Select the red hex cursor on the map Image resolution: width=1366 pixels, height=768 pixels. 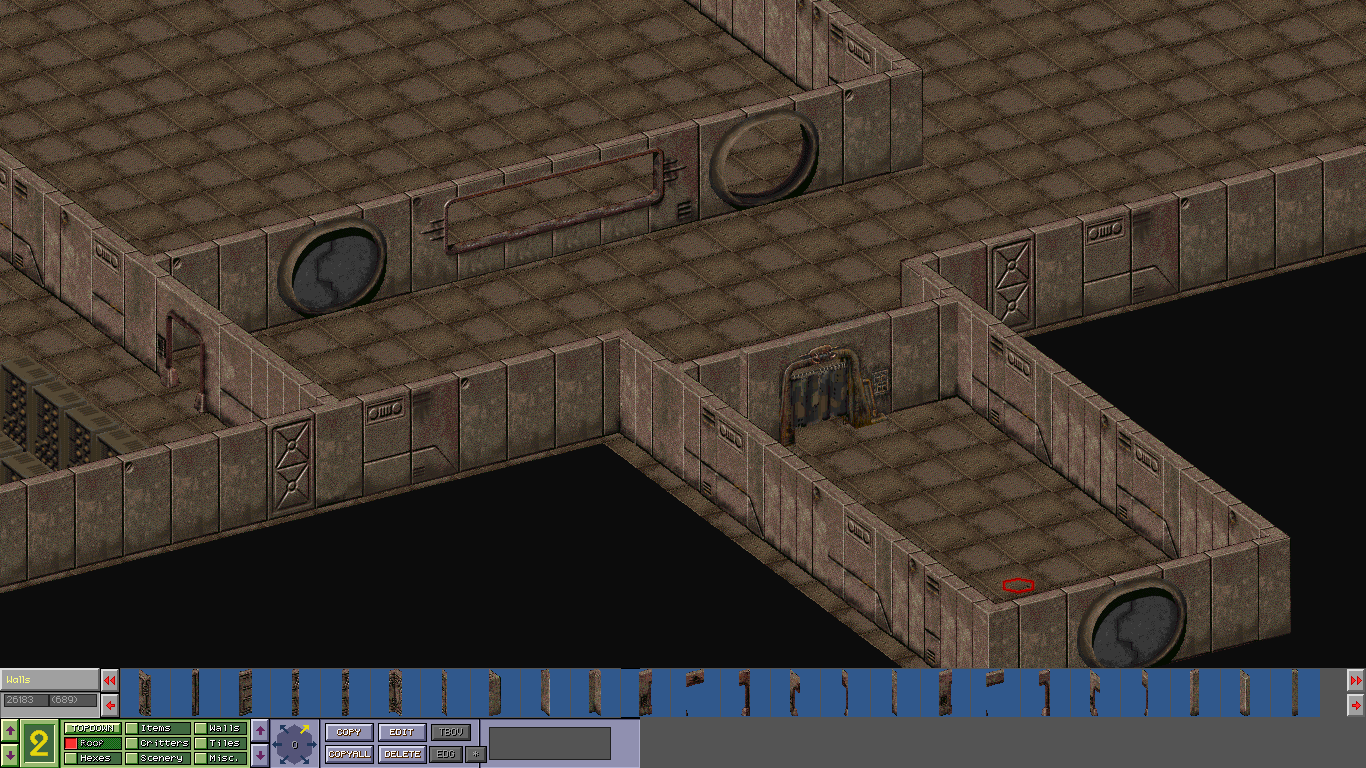(x=1018, y=585)
